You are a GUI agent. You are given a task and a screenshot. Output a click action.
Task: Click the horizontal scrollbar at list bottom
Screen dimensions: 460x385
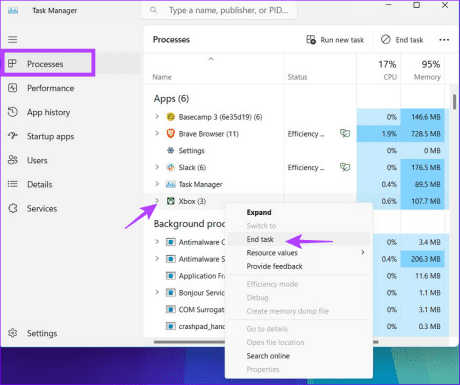(189, 342)
